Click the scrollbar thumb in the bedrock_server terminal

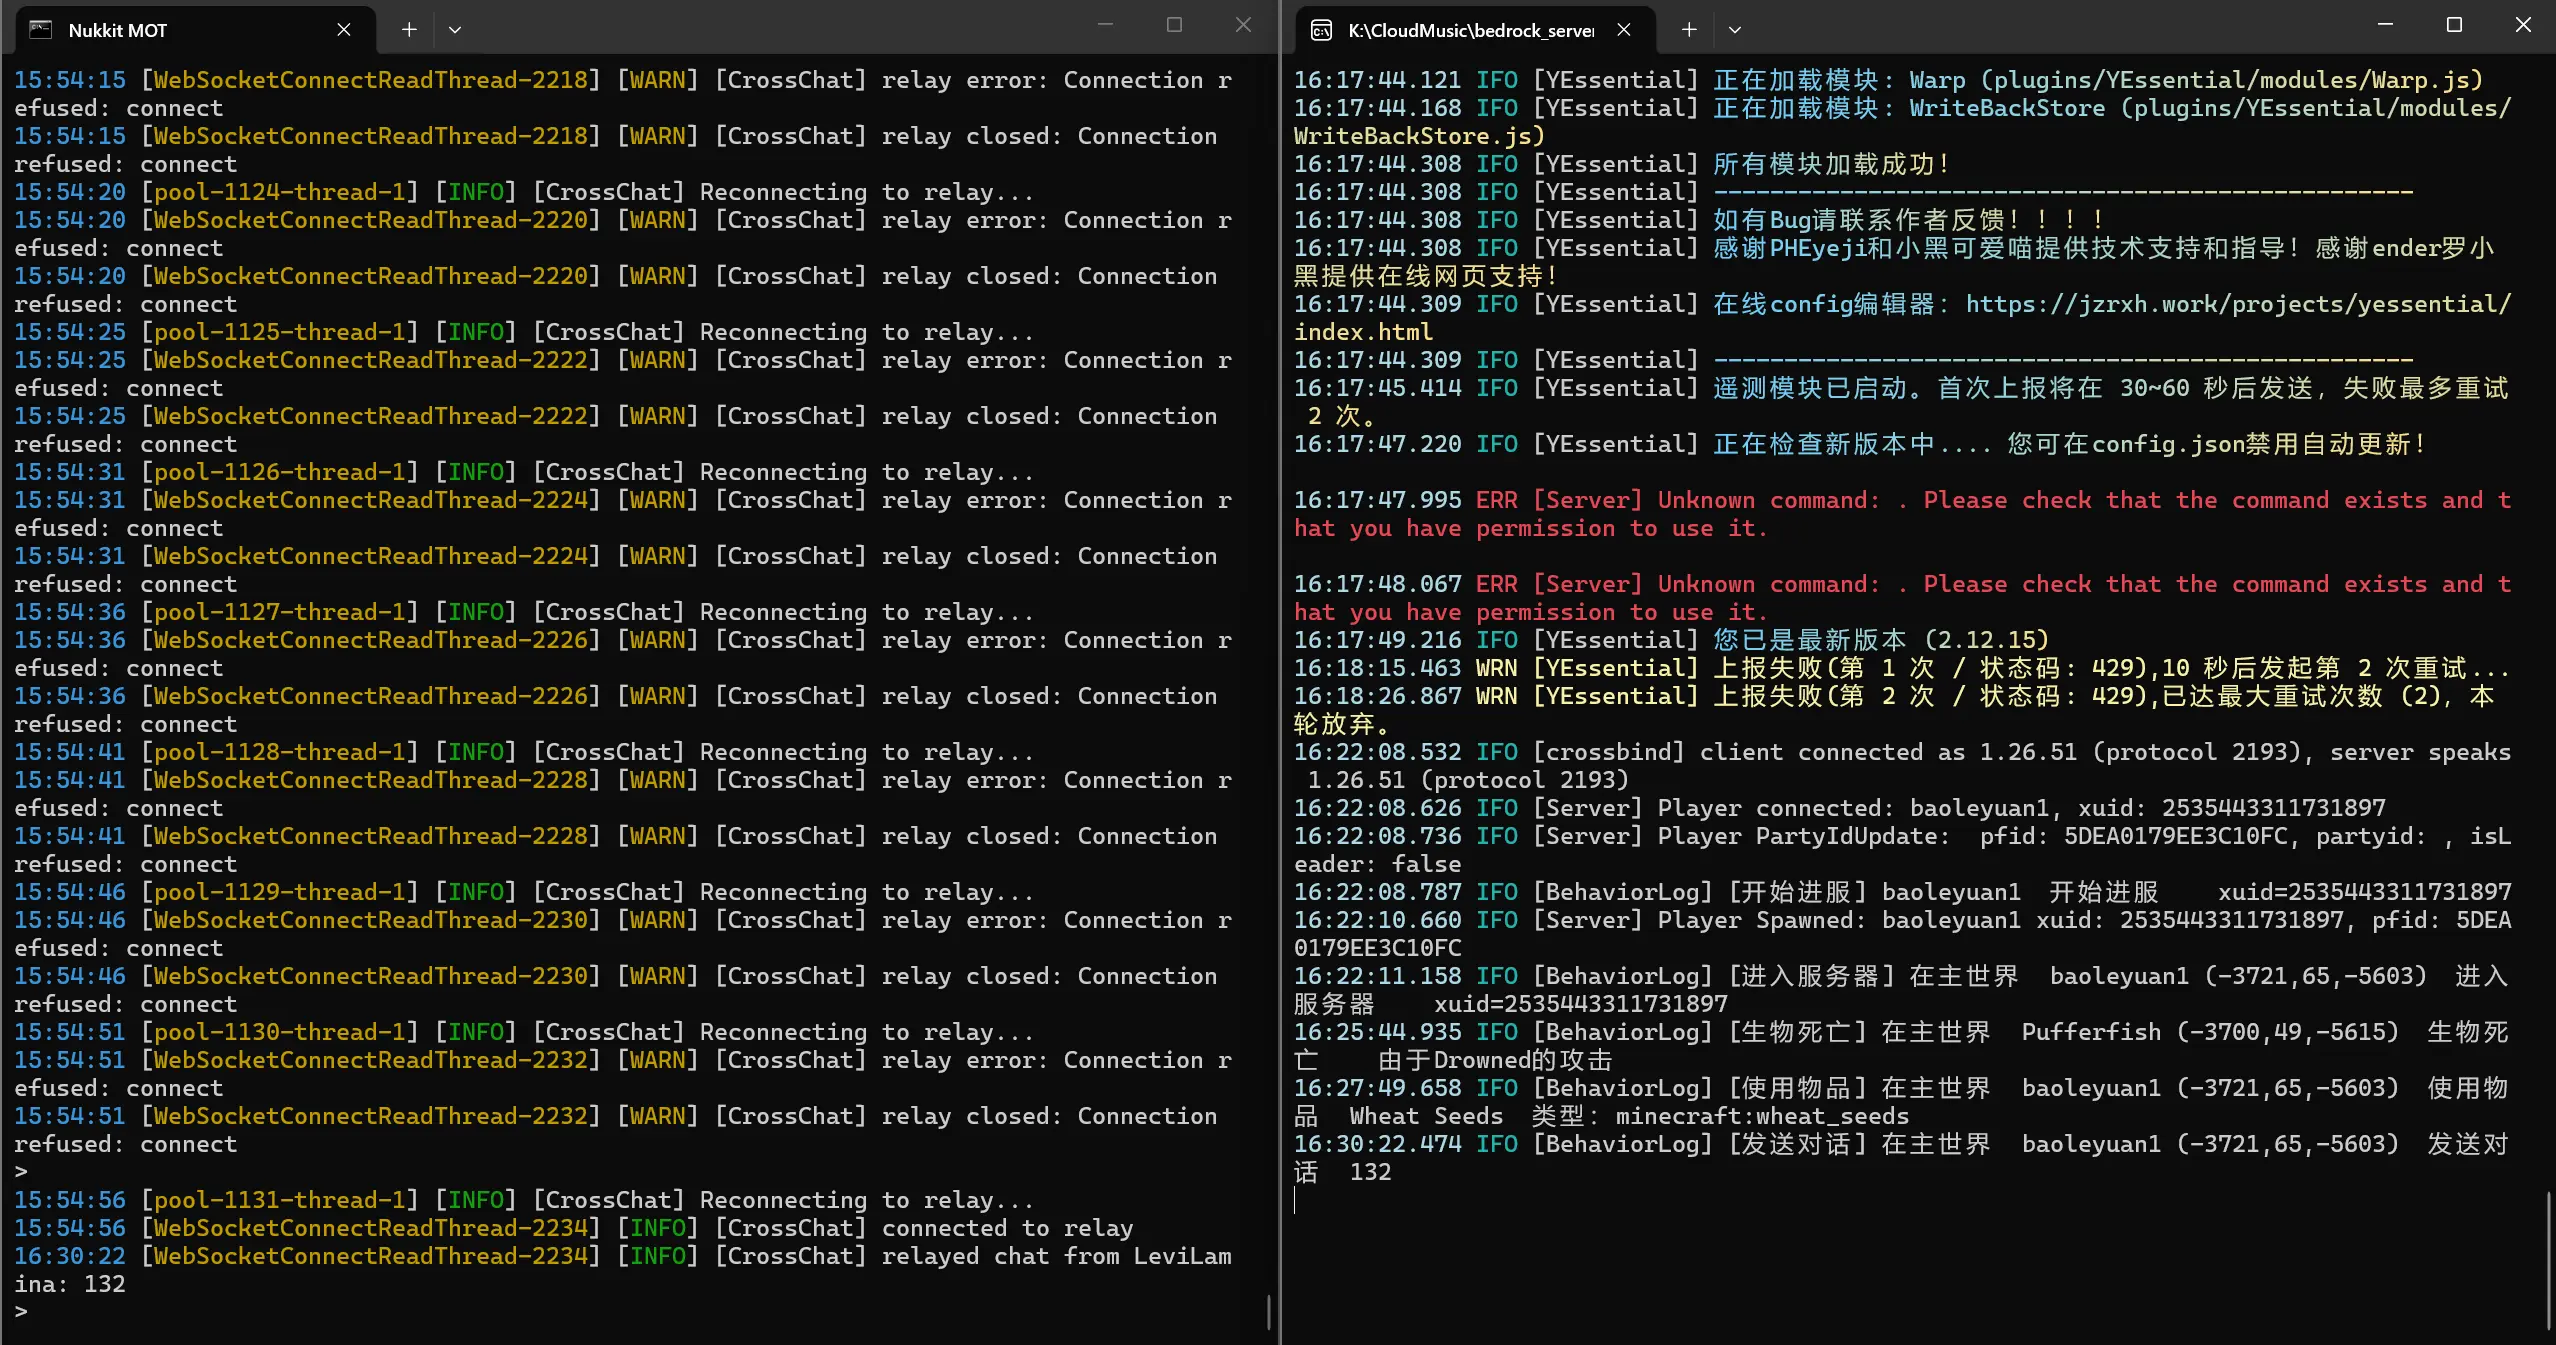tap(2548, 1260)
